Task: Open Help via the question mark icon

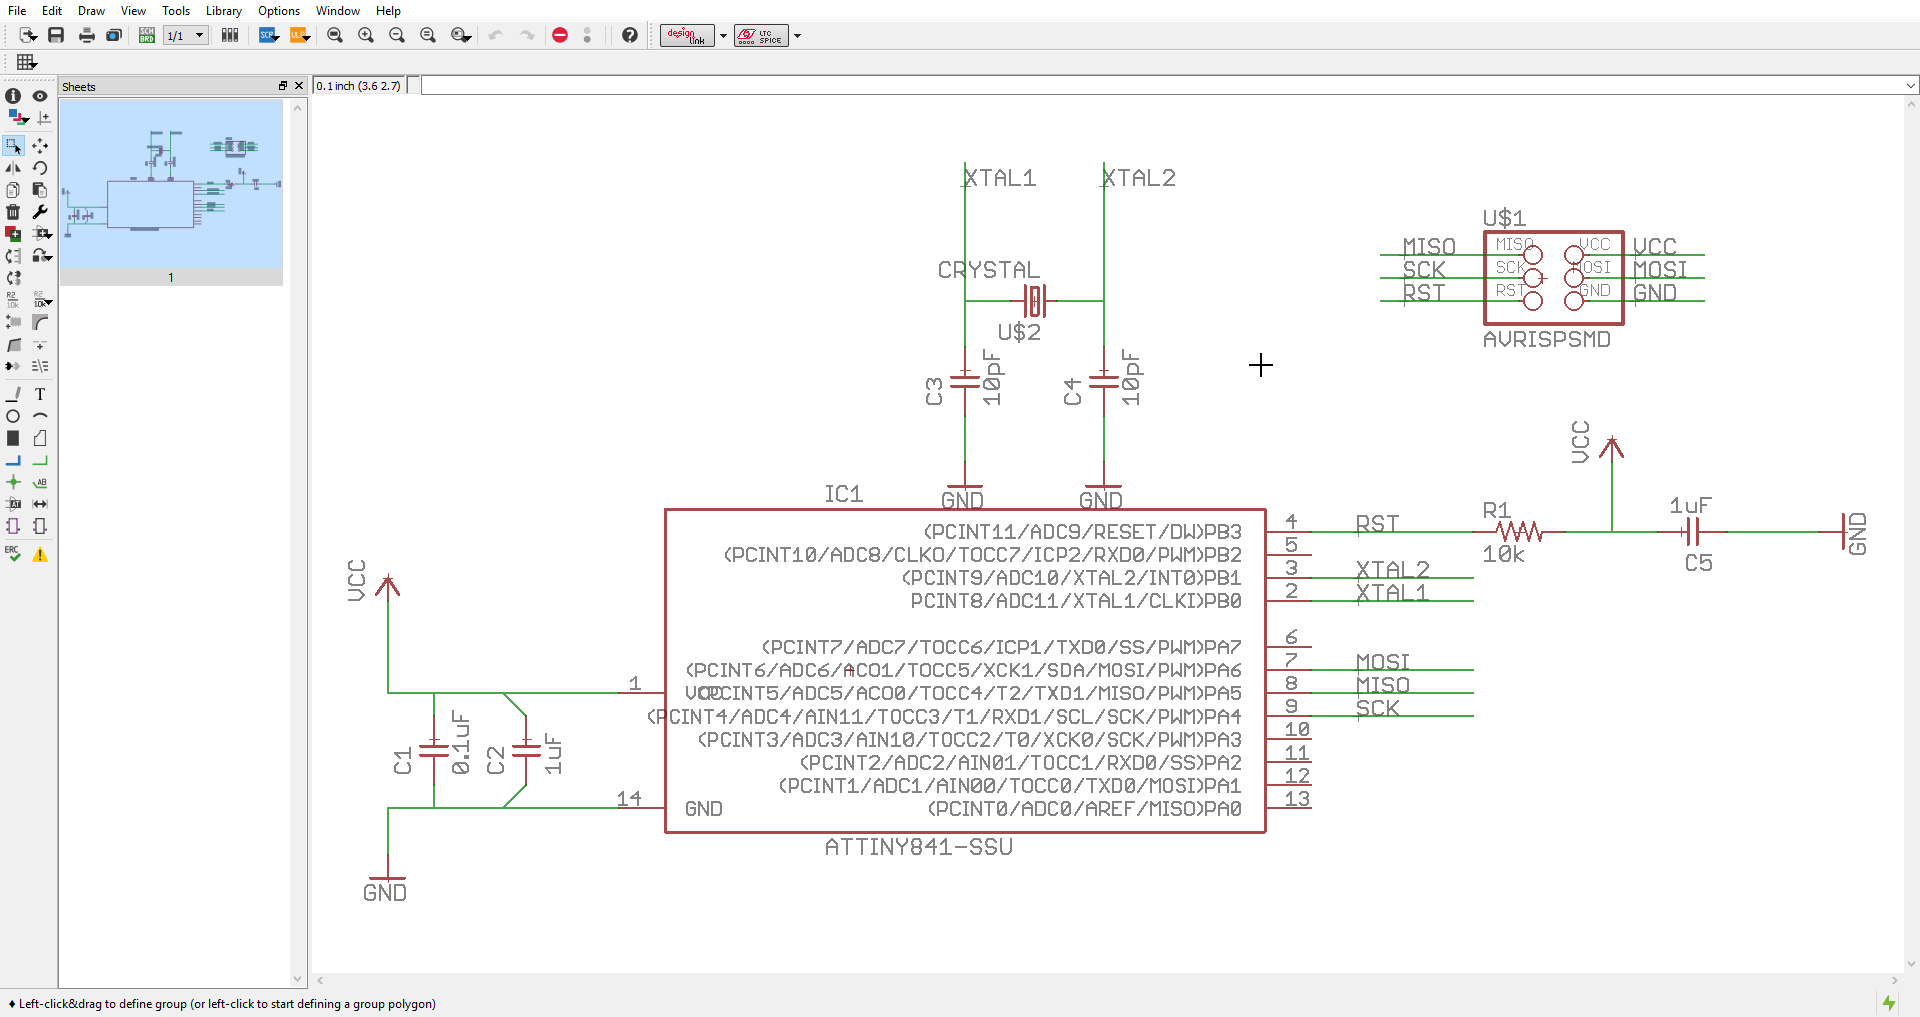Action: (629, 35)
